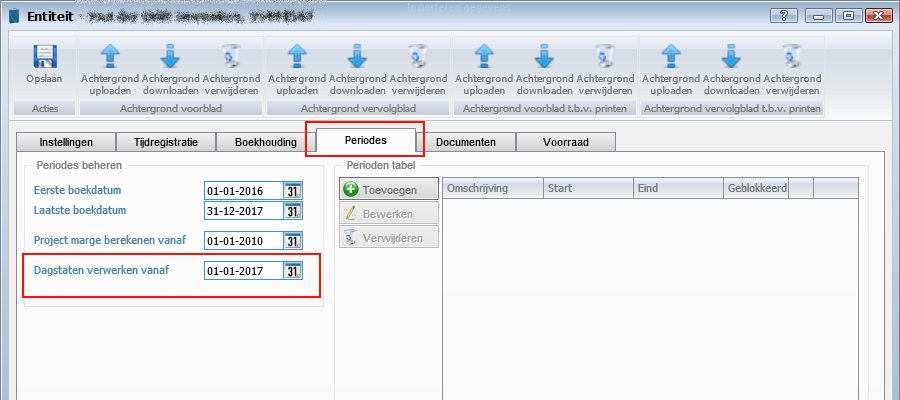Click the help question mark button
This screenshot has width=900, height=400.
tap(789, 16)
